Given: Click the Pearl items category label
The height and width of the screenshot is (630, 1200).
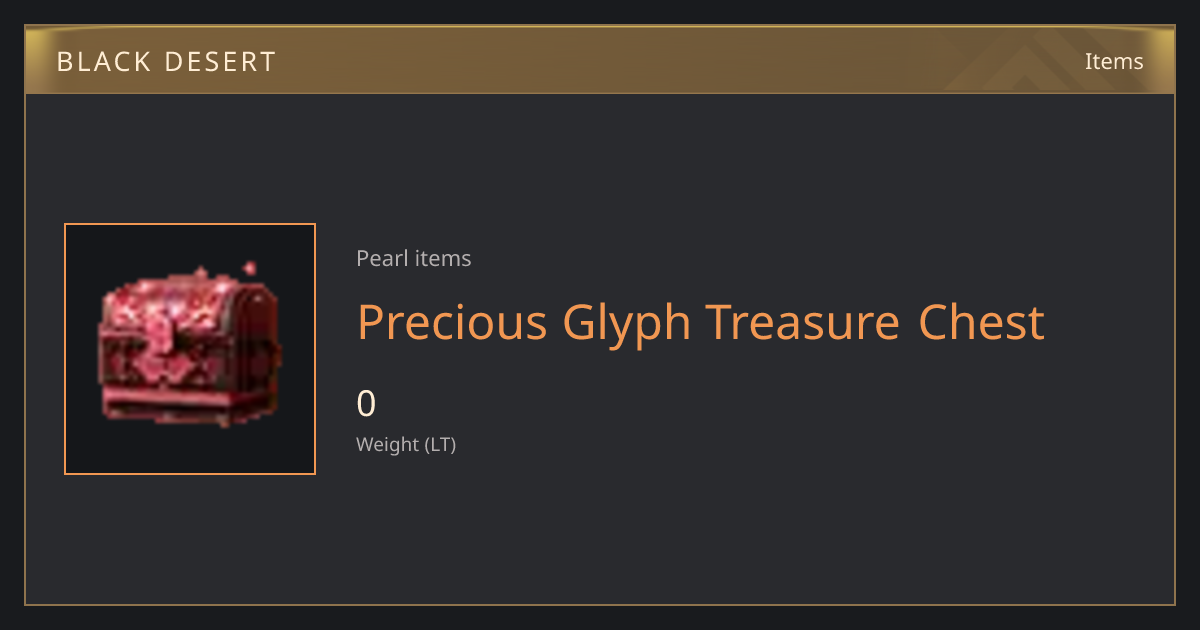Looking at the screenshot, I should click(x=414, y=259).
